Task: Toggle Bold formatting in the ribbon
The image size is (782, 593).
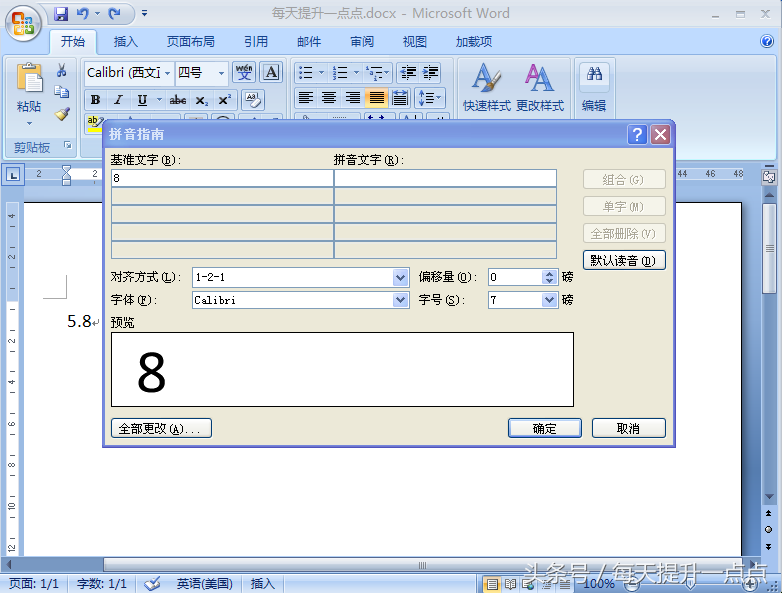Action: [x=95, y=100]
